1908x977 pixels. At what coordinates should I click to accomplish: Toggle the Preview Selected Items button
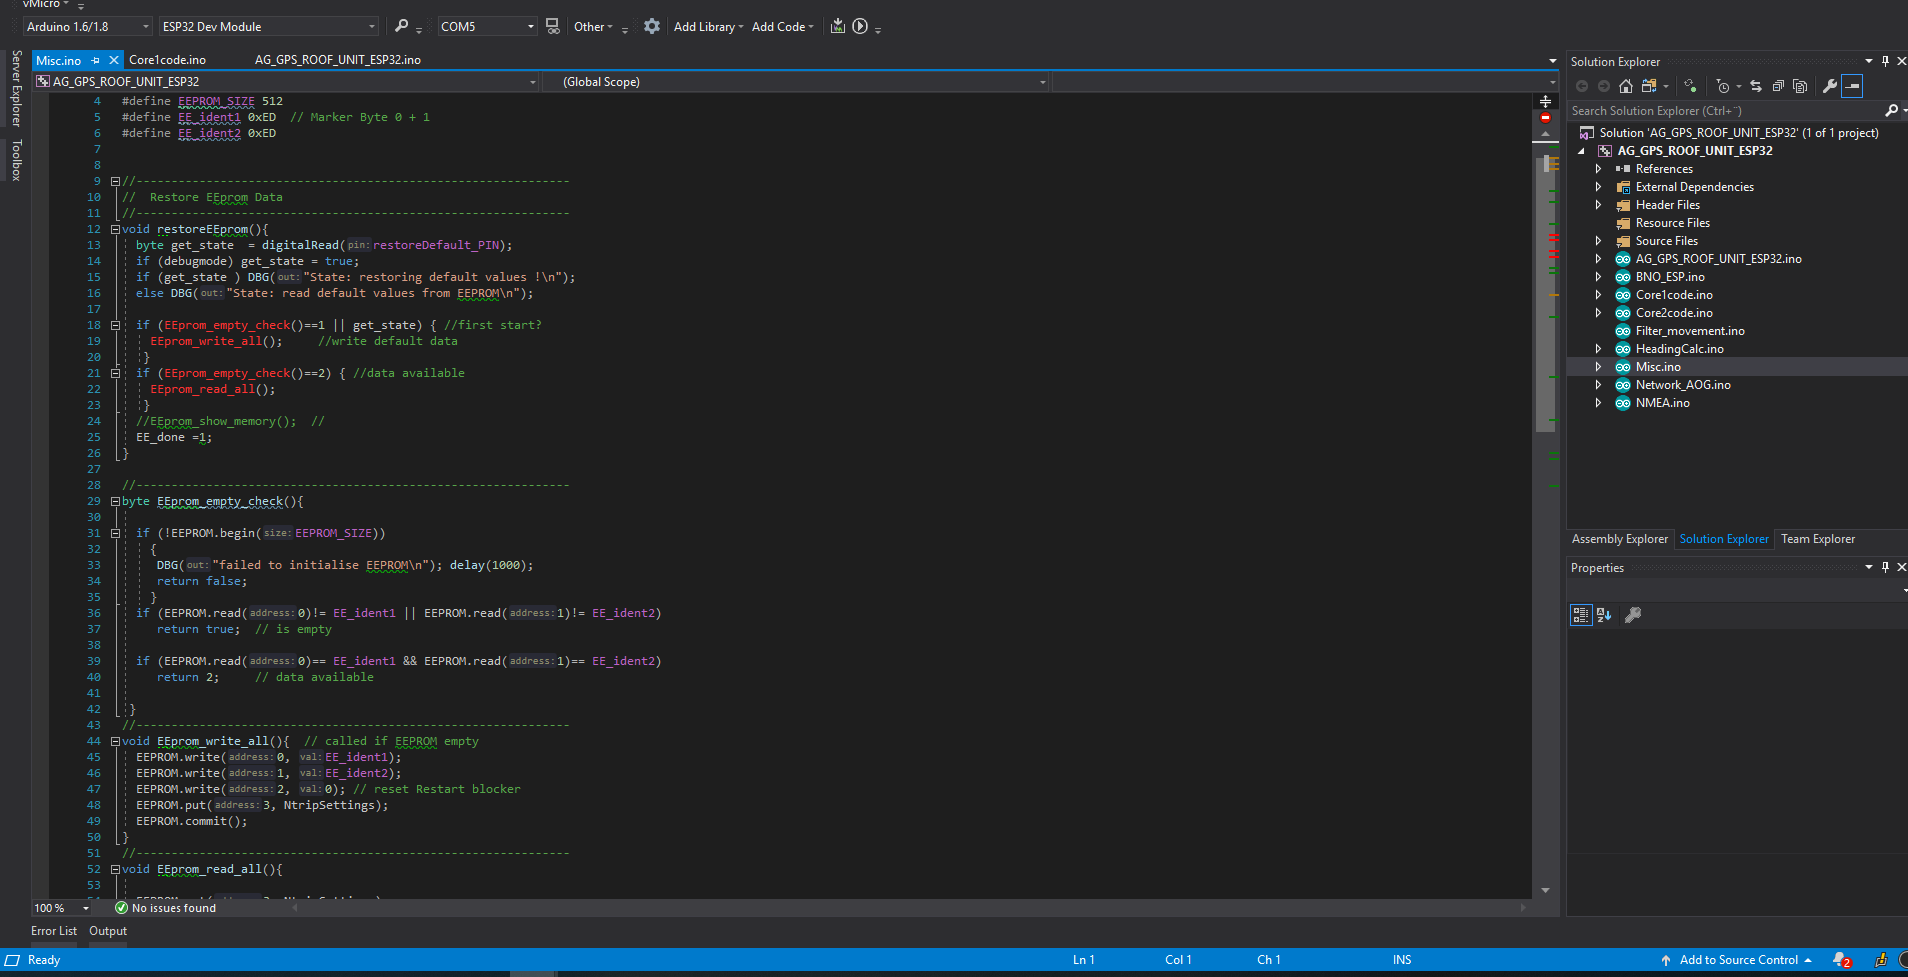click(1852, 86)
